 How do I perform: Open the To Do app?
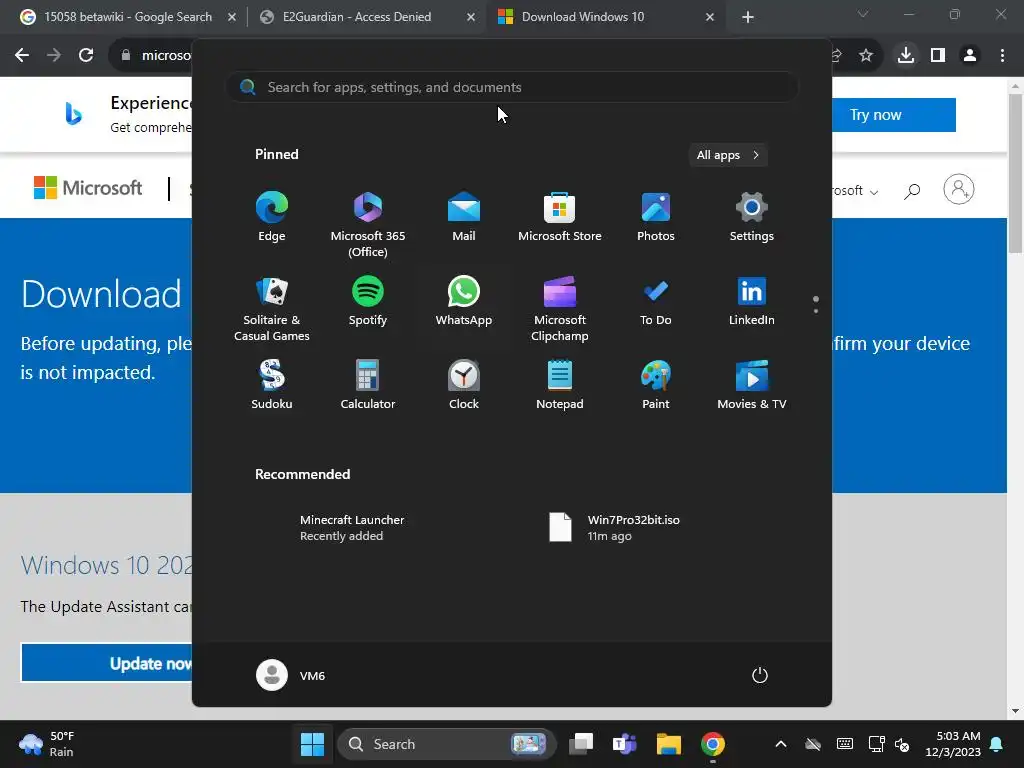656,301
